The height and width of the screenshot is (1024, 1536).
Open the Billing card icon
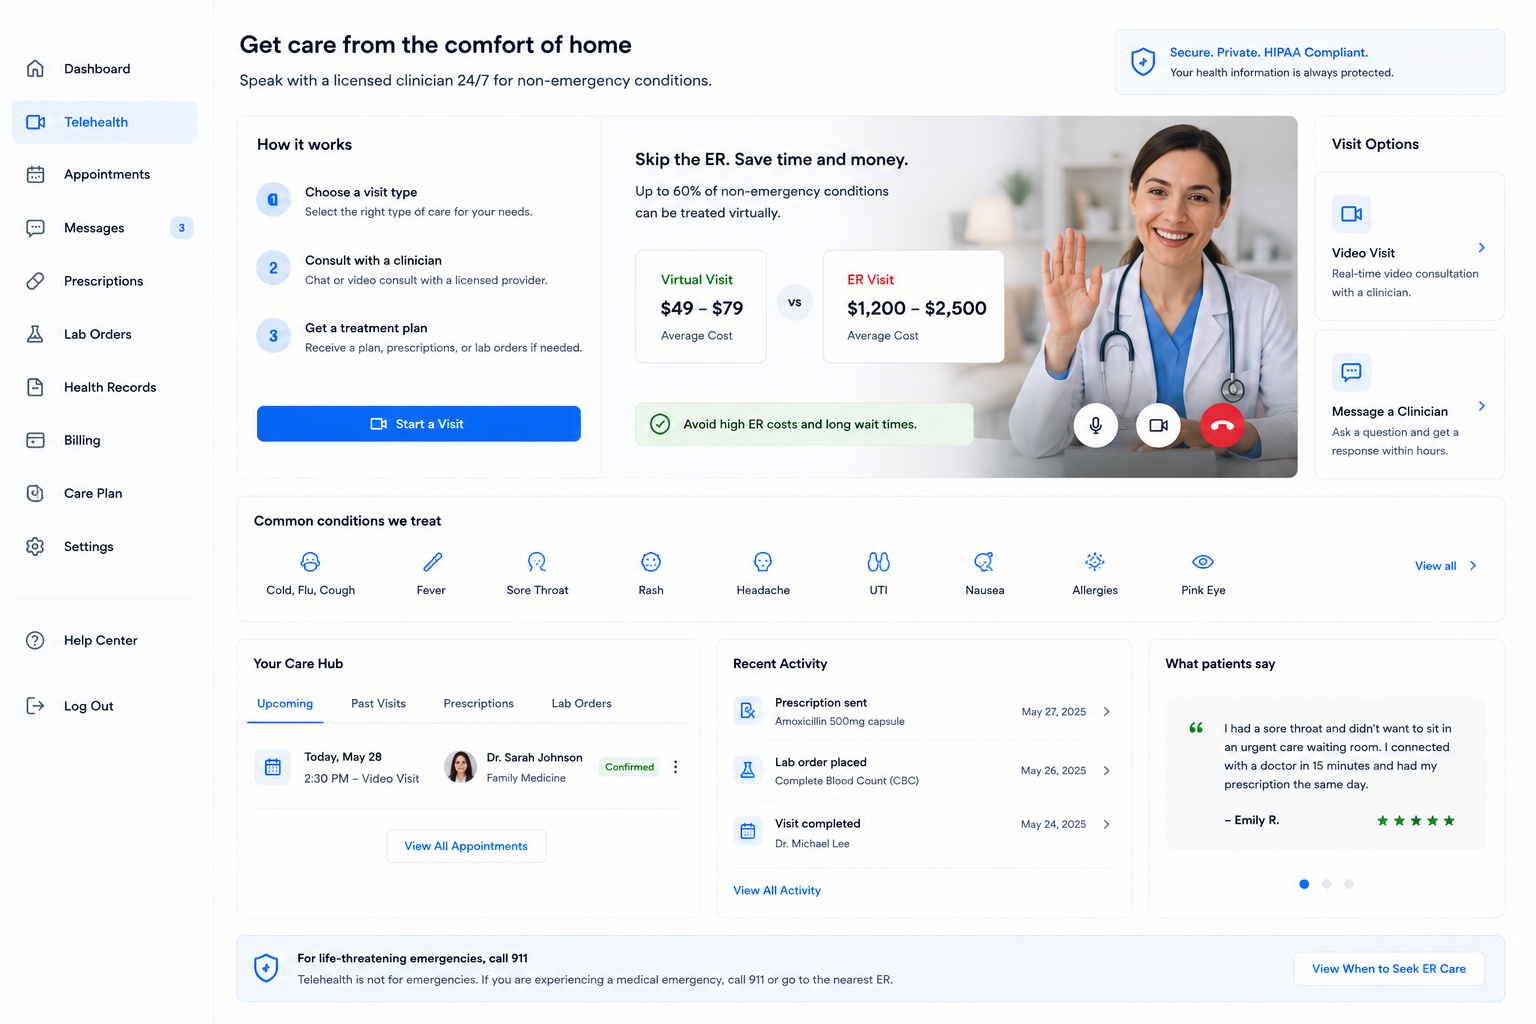[35, 440]
